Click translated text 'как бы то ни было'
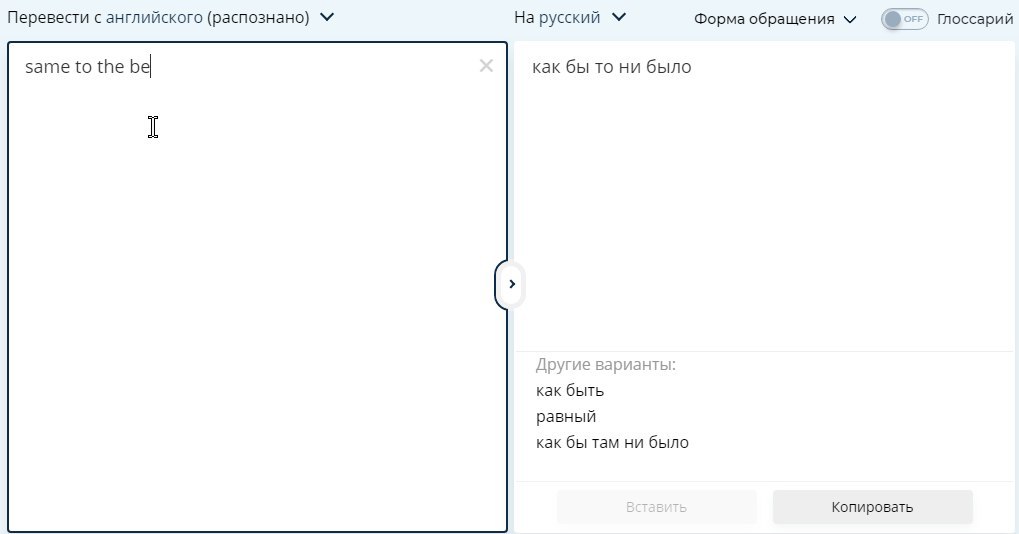 [612, 66]
